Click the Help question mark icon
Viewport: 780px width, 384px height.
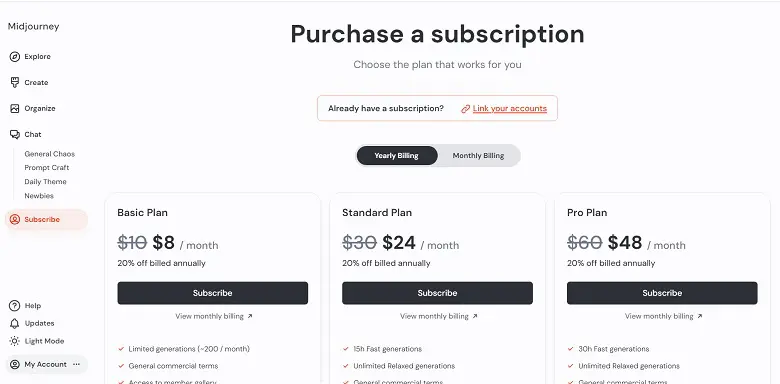15,306
